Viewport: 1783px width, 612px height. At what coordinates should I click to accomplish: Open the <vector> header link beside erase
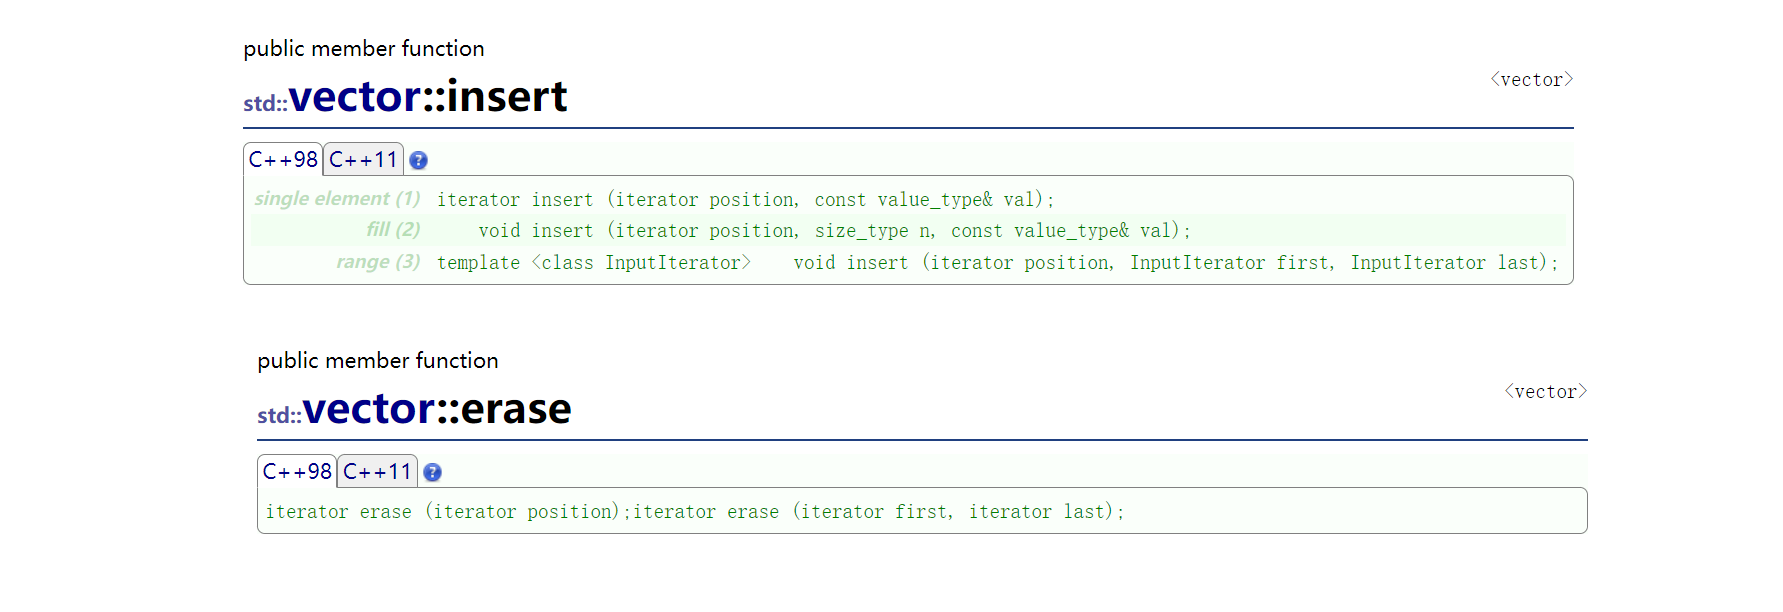[1545, 392]
